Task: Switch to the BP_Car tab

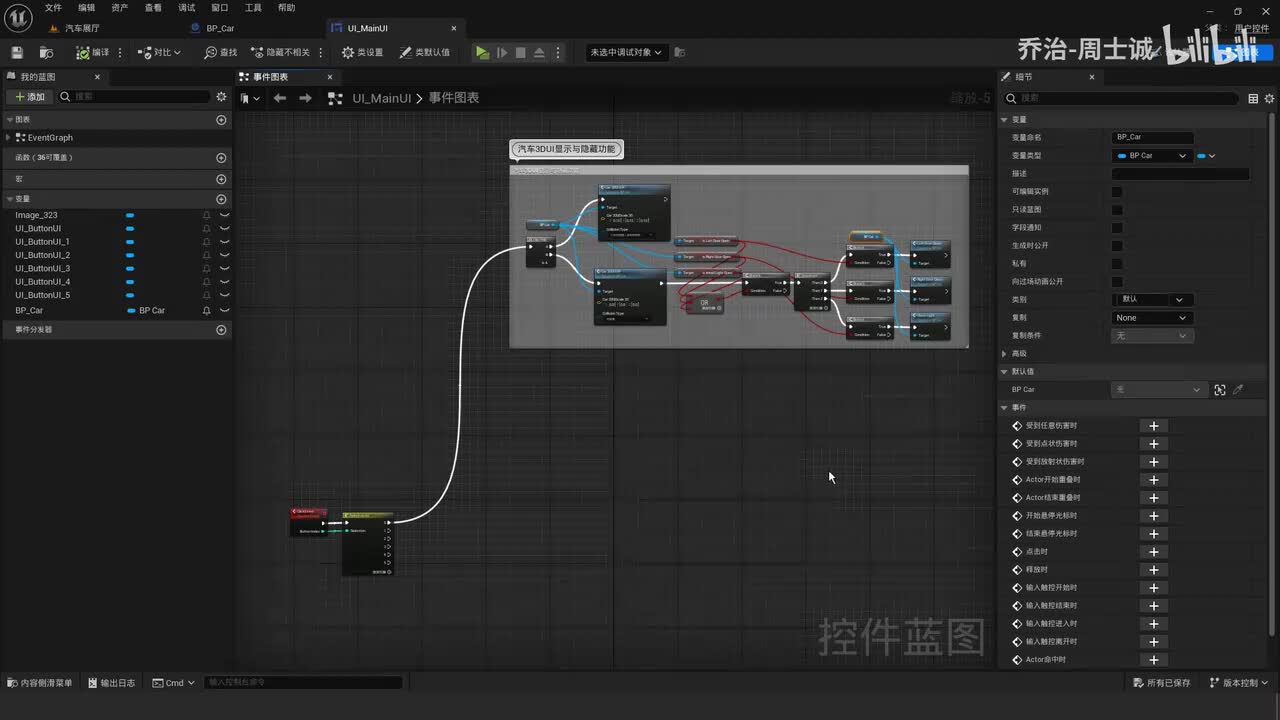Action: click(x=220, y=28)
